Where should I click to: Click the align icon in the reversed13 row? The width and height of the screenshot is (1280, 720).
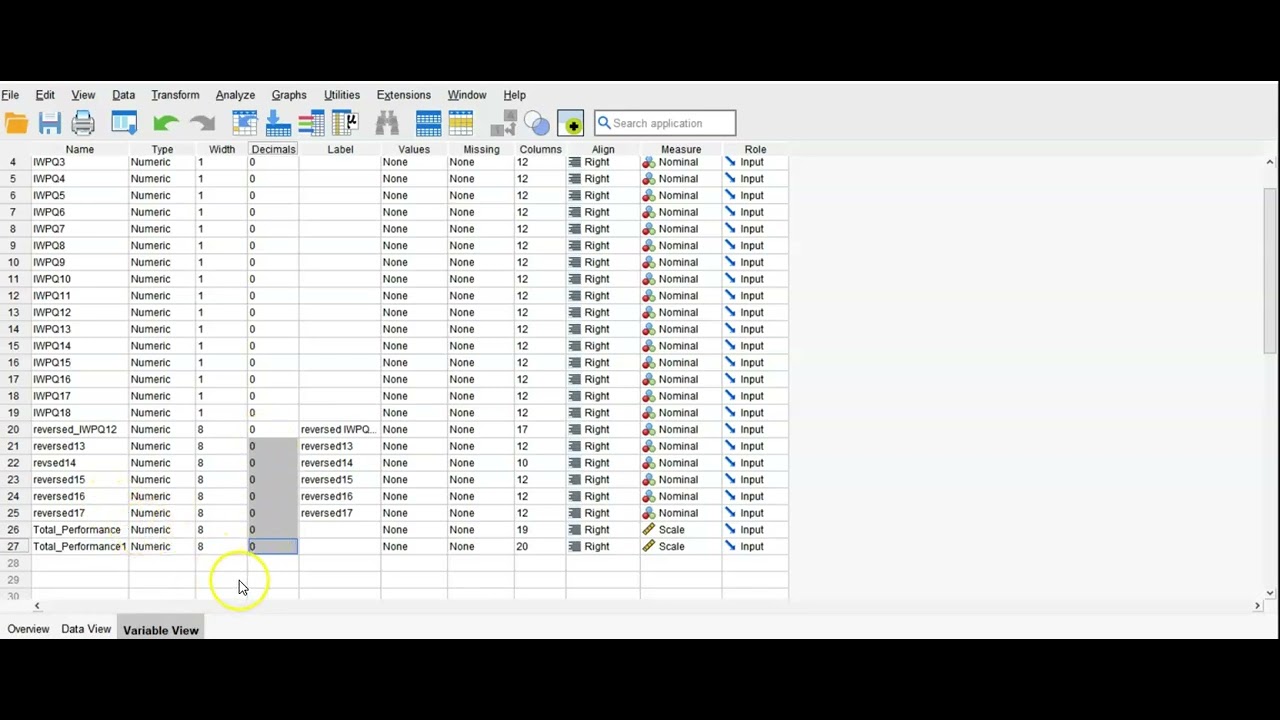(574, 446)
